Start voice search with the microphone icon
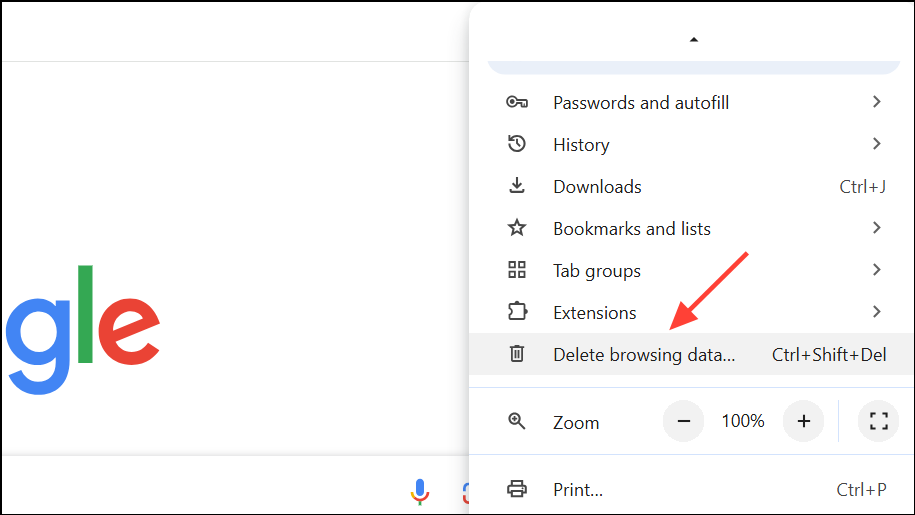The image size is (915, 515). click(420, 492)
